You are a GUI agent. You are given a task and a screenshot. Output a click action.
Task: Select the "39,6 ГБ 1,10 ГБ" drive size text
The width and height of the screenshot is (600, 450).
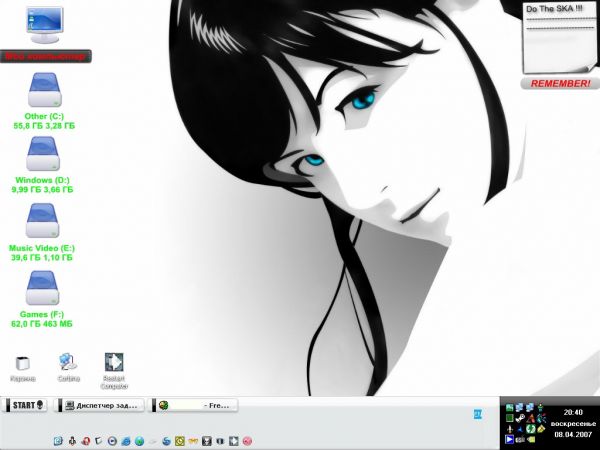click(x=41, y=258)
